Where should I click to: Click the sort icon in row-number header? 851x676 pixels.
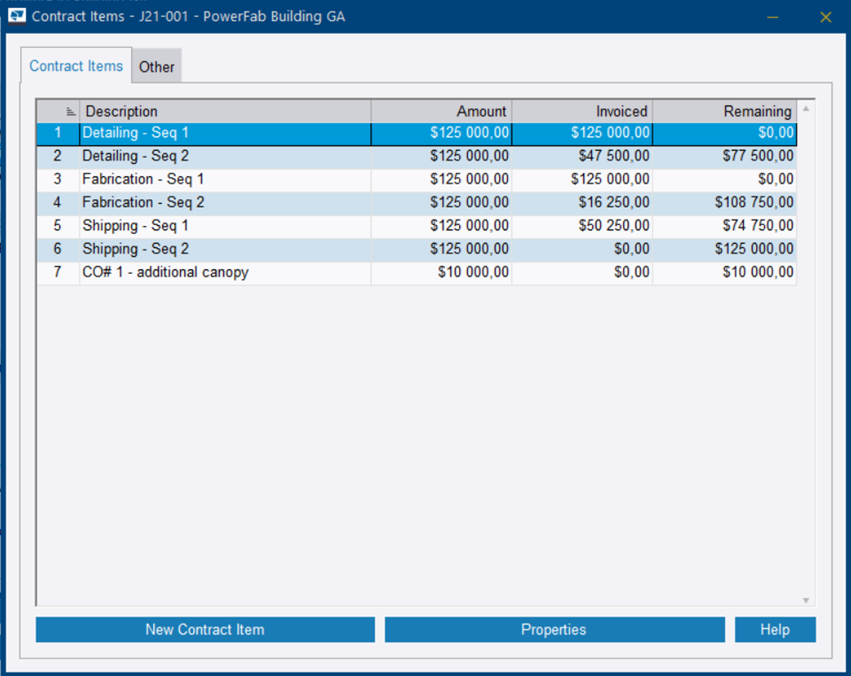70,112
